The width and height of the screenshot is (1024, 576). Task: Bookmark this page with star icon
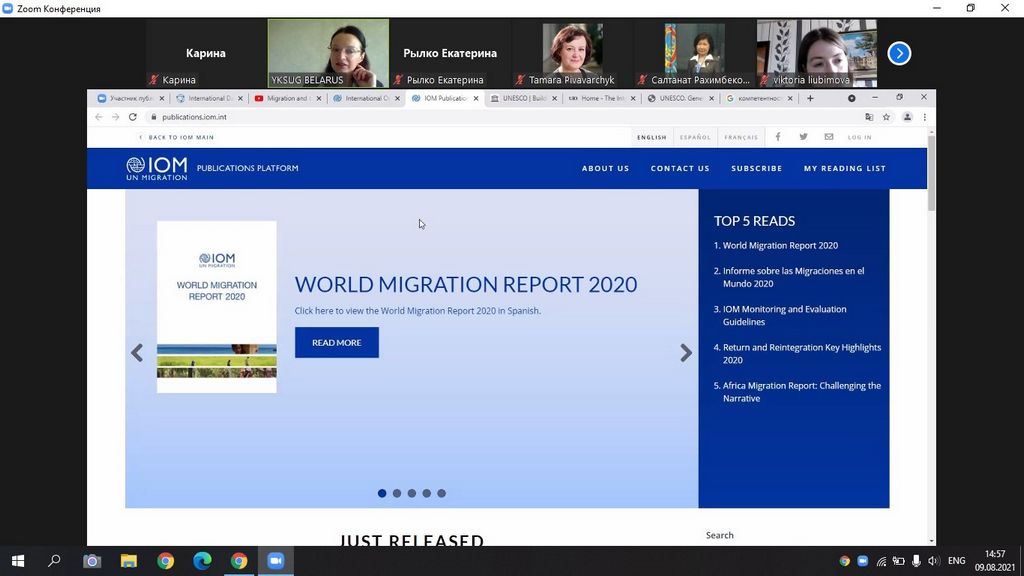pyautogui.click(x=886, y=117)
